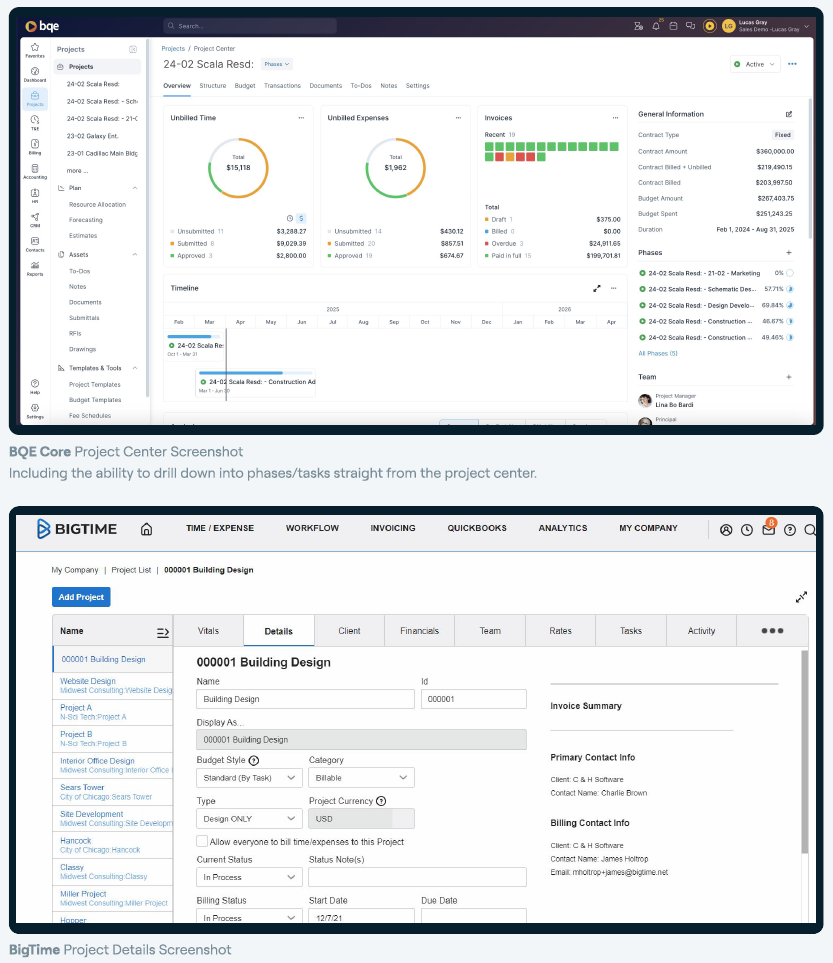Add a new phase with plus icon
Viewport: 833px width, 963px height.
(x=789, y=252)
